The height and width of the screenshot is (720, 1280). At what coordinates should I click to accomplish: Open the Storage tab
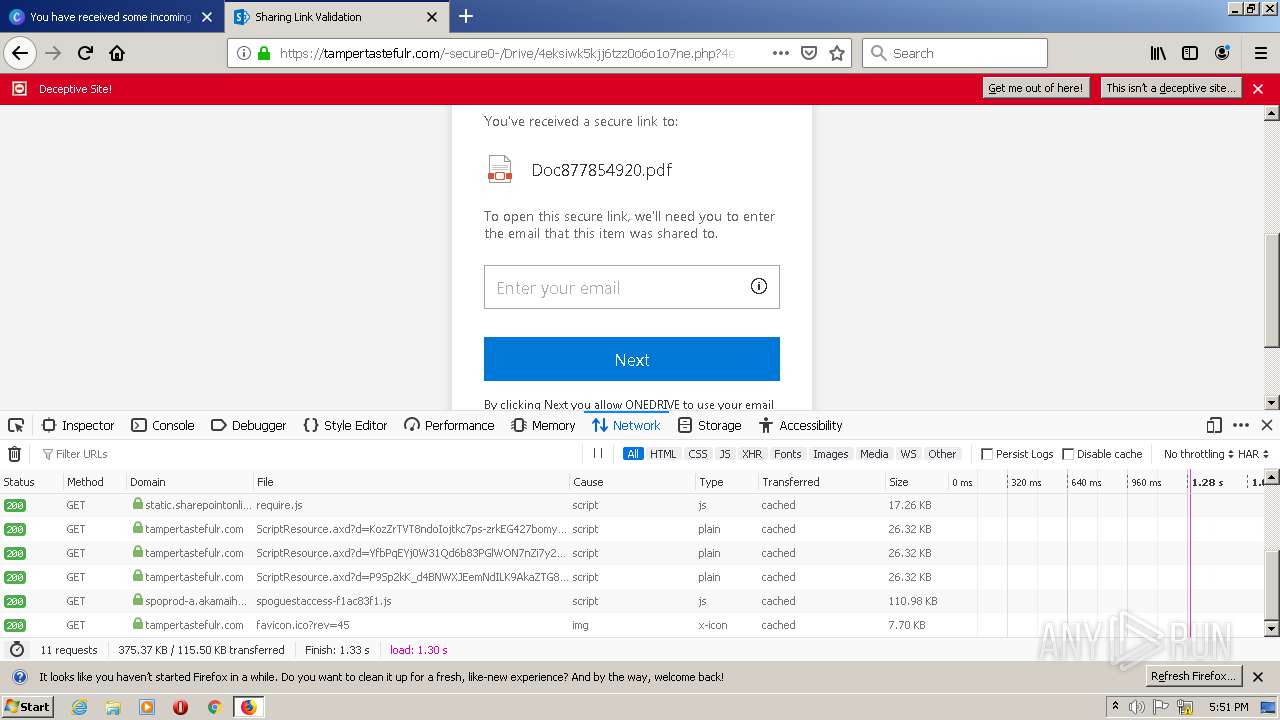click(x=709, y=425)
